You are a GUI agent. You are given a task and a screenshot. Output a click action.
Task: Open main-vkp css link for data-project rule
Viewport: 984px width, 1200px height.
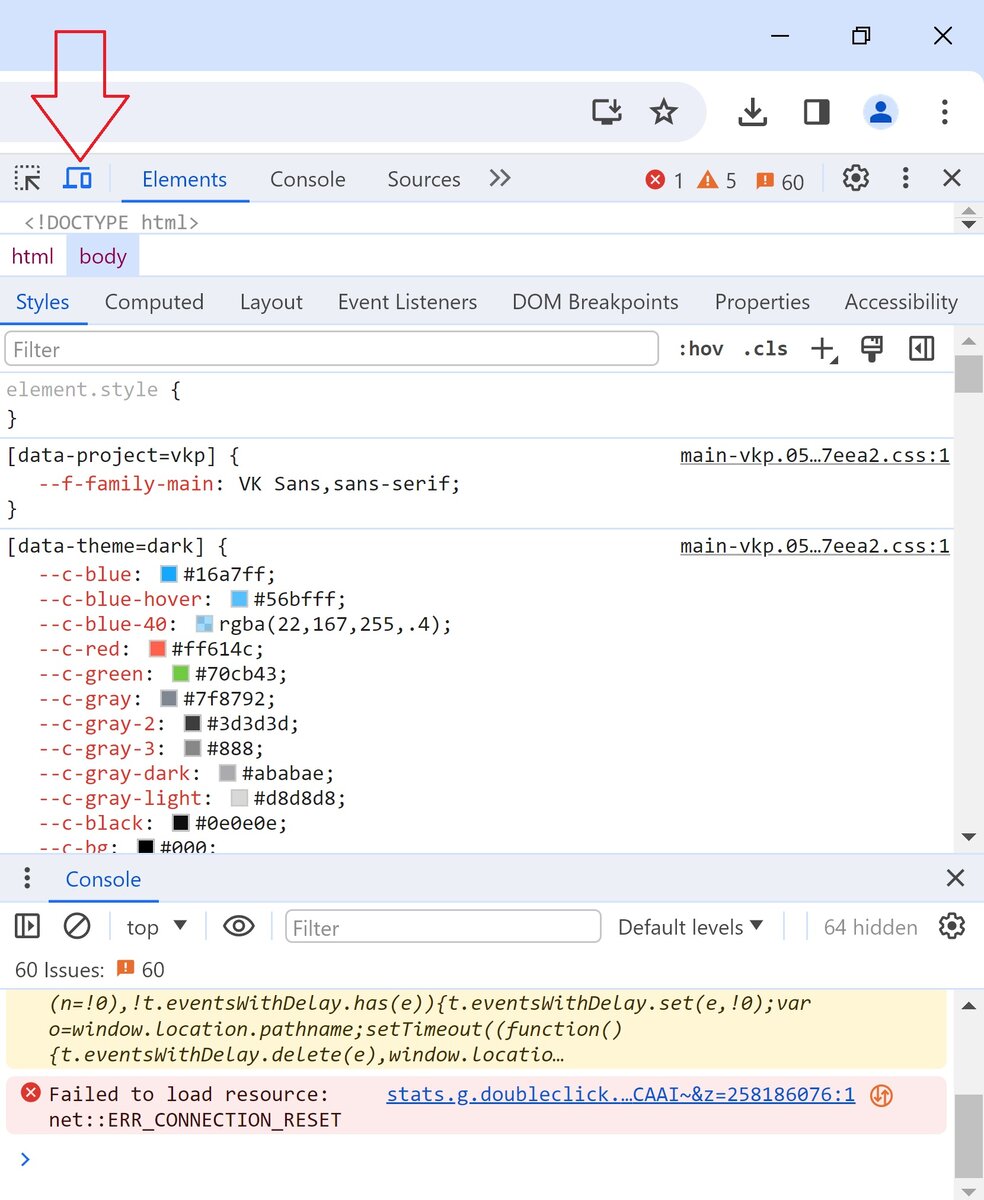coord(815,457)
